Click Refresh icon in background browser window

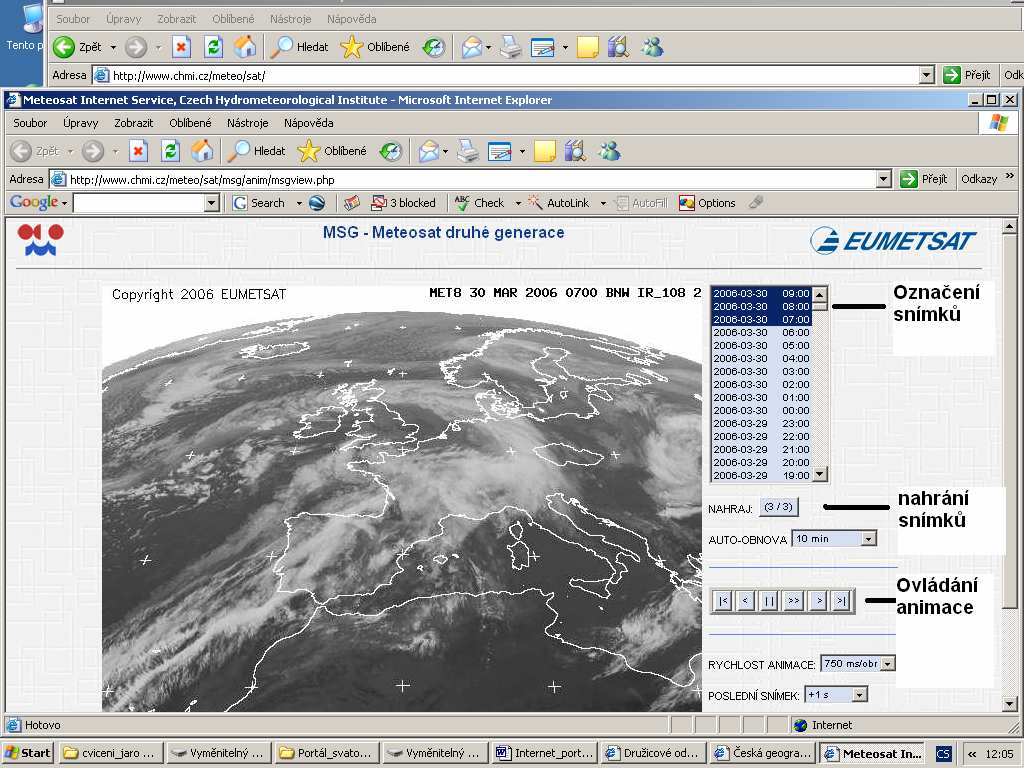click(x=214, y=47)
